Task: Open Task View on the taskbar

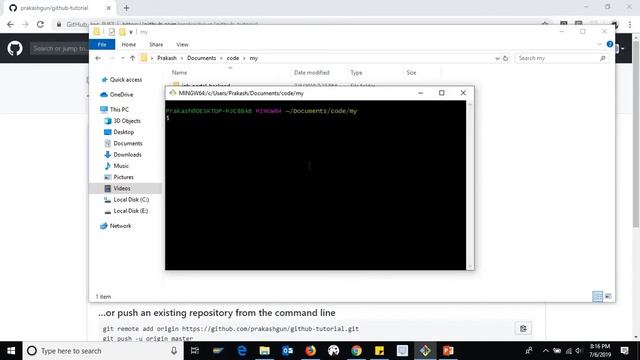Action: pos(195,351)
